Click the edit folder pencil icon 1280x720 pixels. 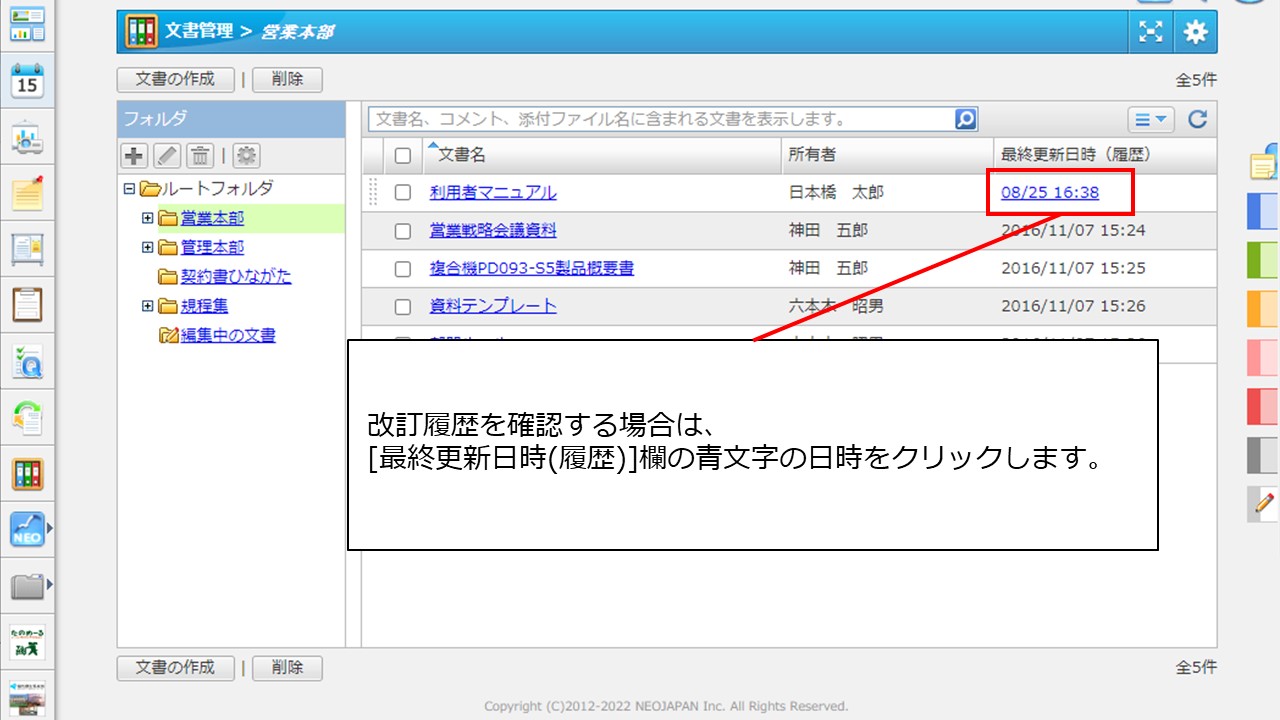[167, 155]
